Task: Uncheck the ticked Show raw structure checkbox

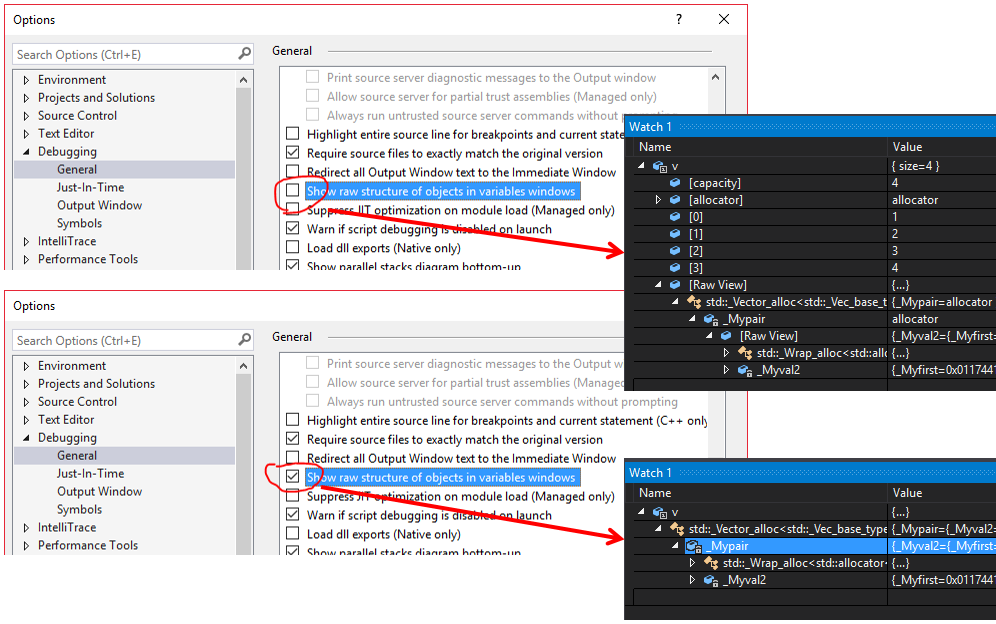Action: pyautogui.click(x=292, y=477)
